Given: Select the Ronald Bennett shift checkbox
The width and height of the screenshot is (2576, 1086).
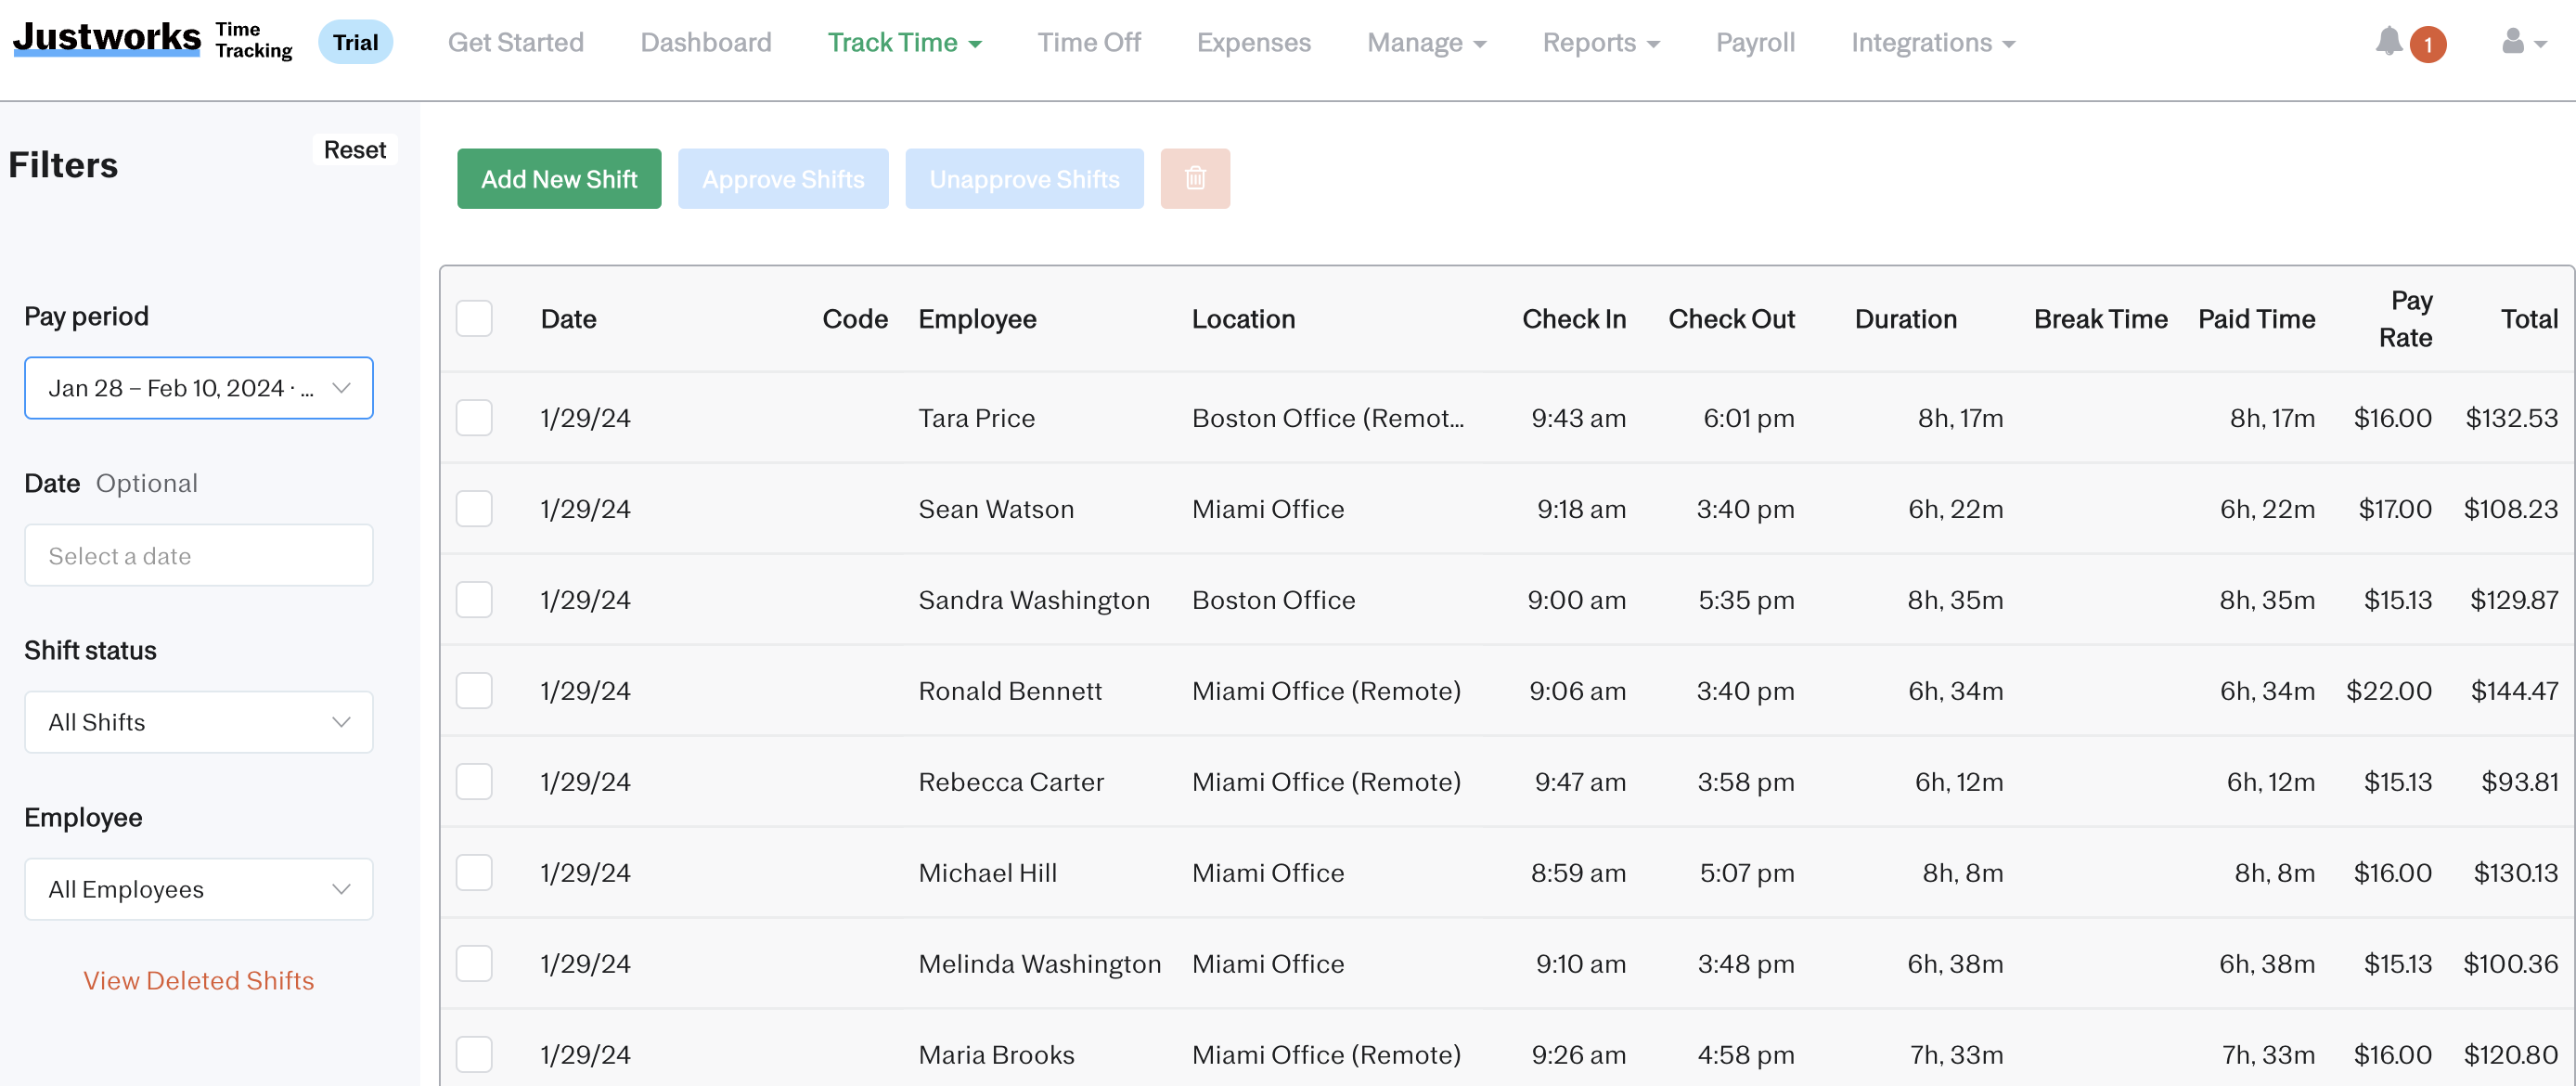Looking at the screenshot, I should click(474, 691).
